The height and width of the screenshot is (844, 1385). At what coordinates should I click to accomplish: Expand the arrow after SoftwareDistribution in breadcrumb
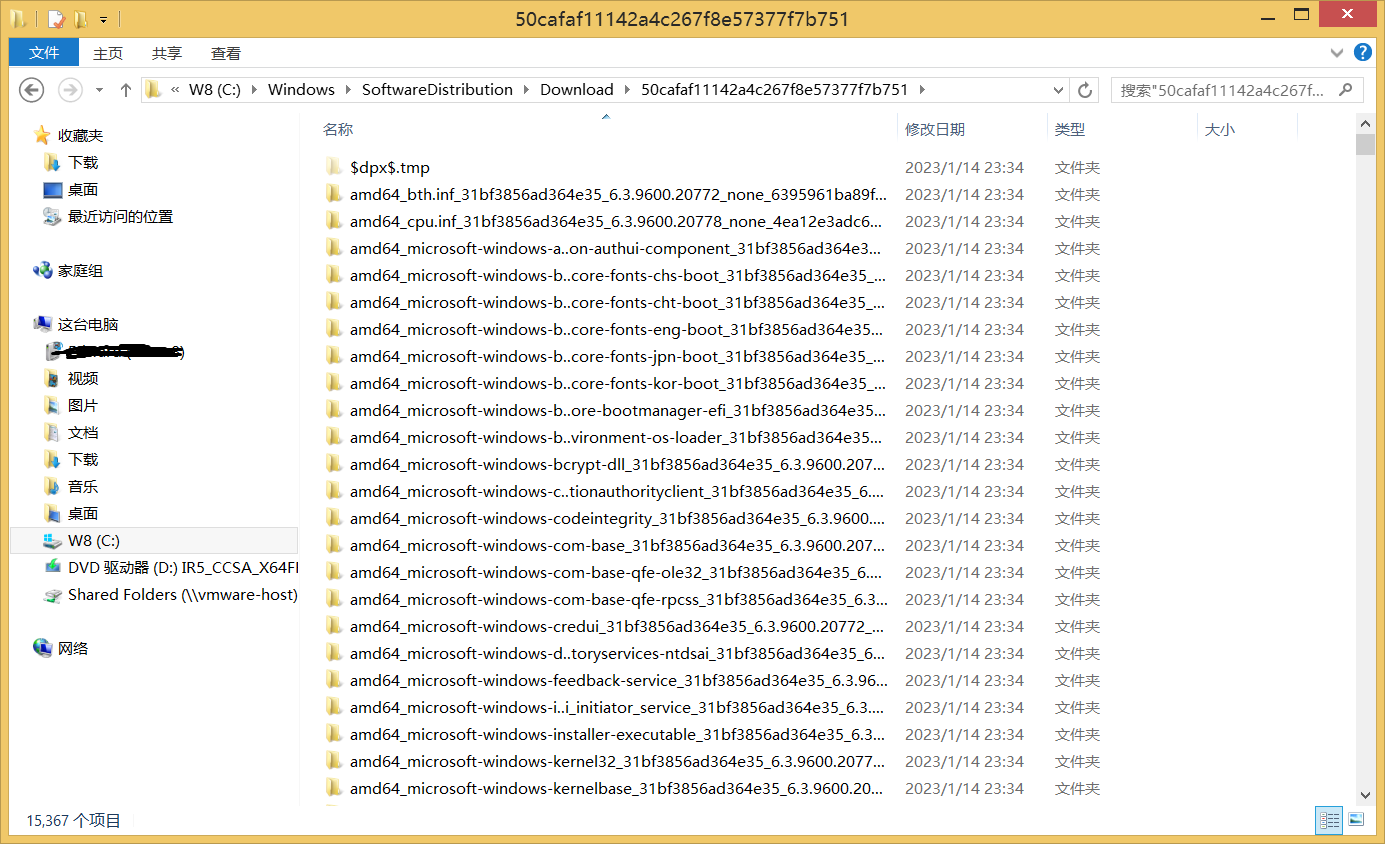527,89
